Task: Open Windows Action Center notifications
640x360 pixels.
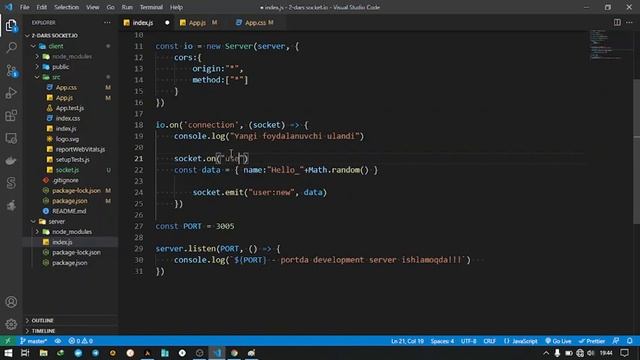Action: pyautogui.click(x=624, y=353)
